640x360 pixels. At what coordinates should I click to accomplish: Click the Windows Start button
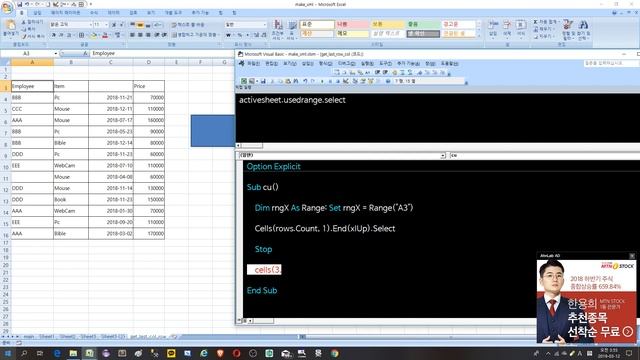coord(7,353)
